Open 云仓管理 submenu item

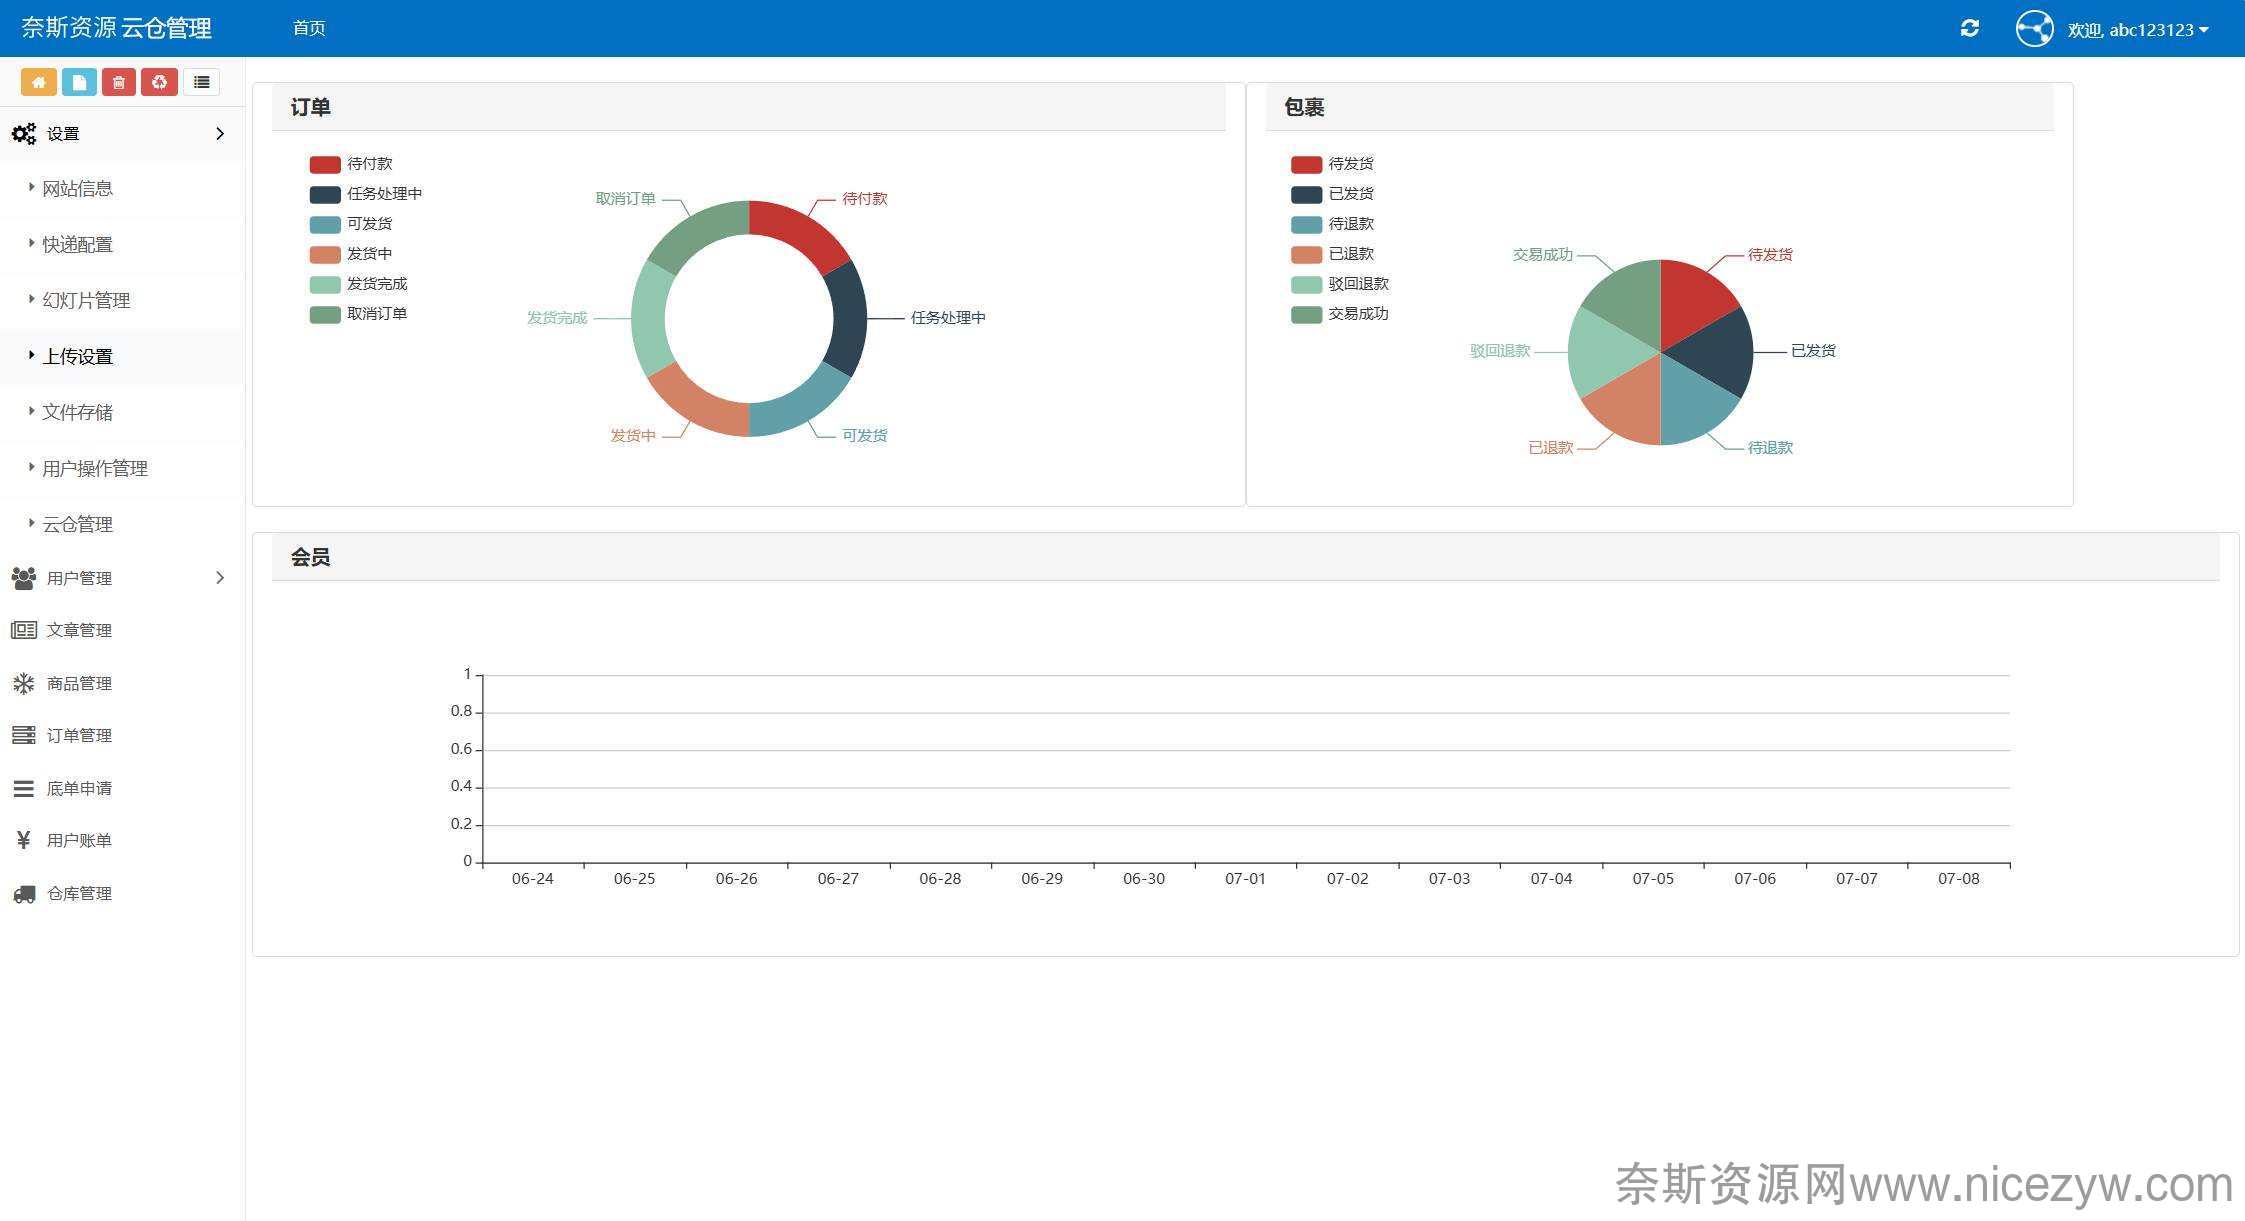(122, 524)
